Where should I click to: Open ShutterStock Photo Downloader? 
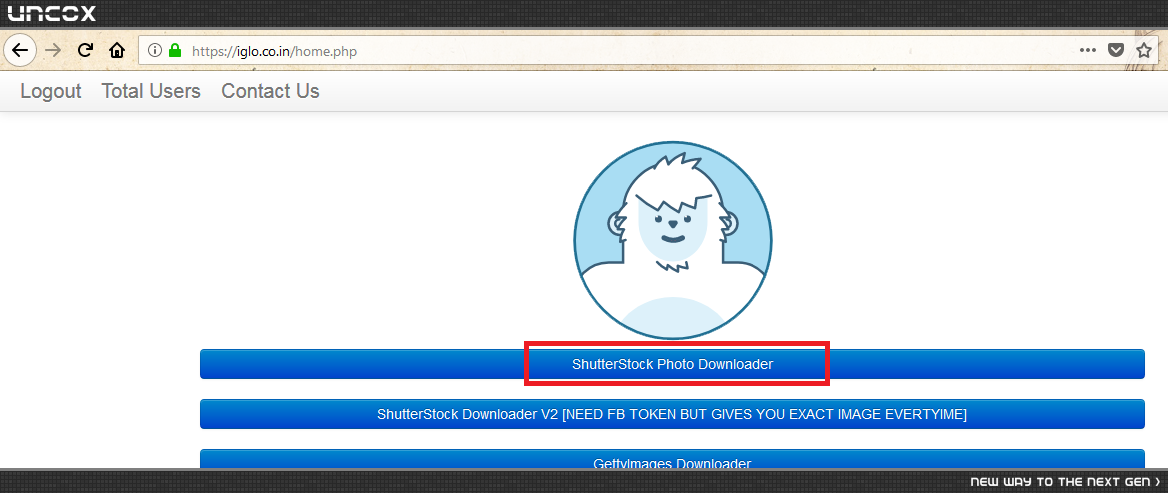click(672, 364)
